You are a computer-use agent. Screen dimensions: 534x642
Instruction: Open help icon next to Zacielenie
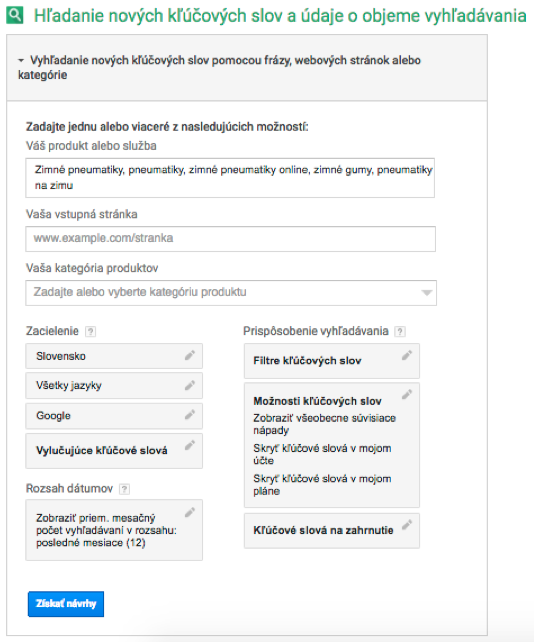pyautogui.click(x=91, y=331)
